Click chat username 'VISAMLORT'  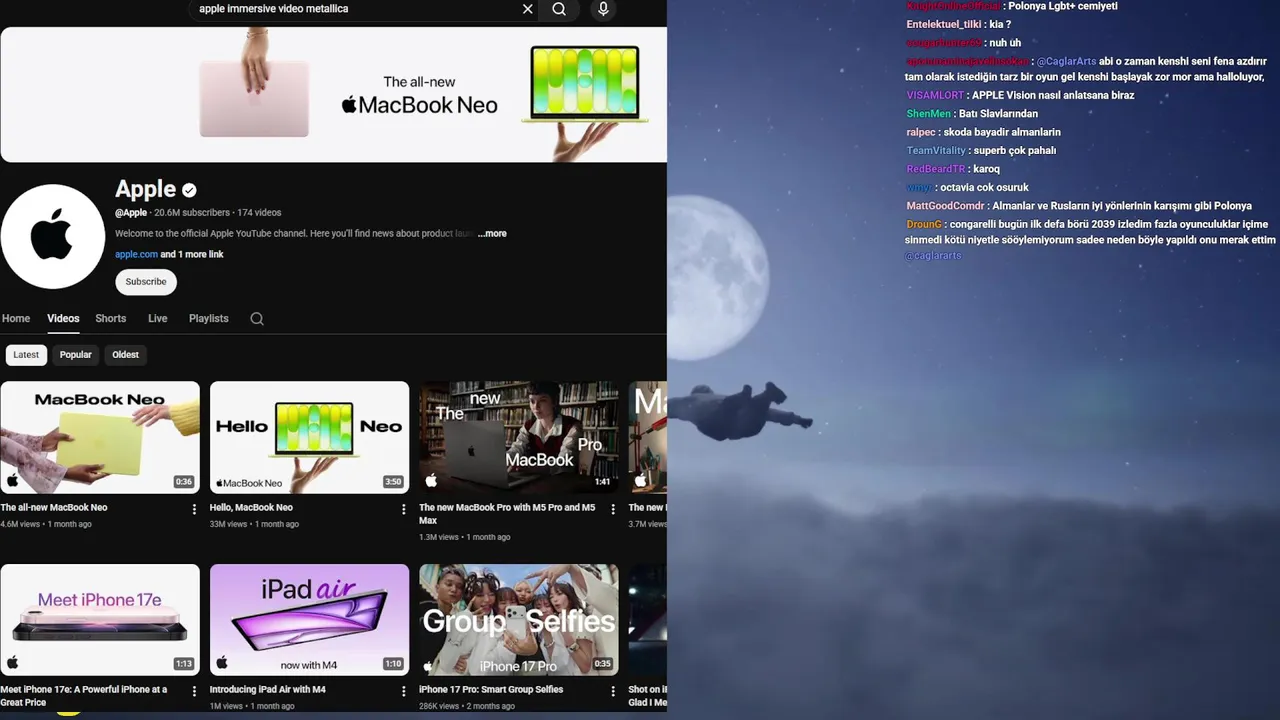[935, 96]
